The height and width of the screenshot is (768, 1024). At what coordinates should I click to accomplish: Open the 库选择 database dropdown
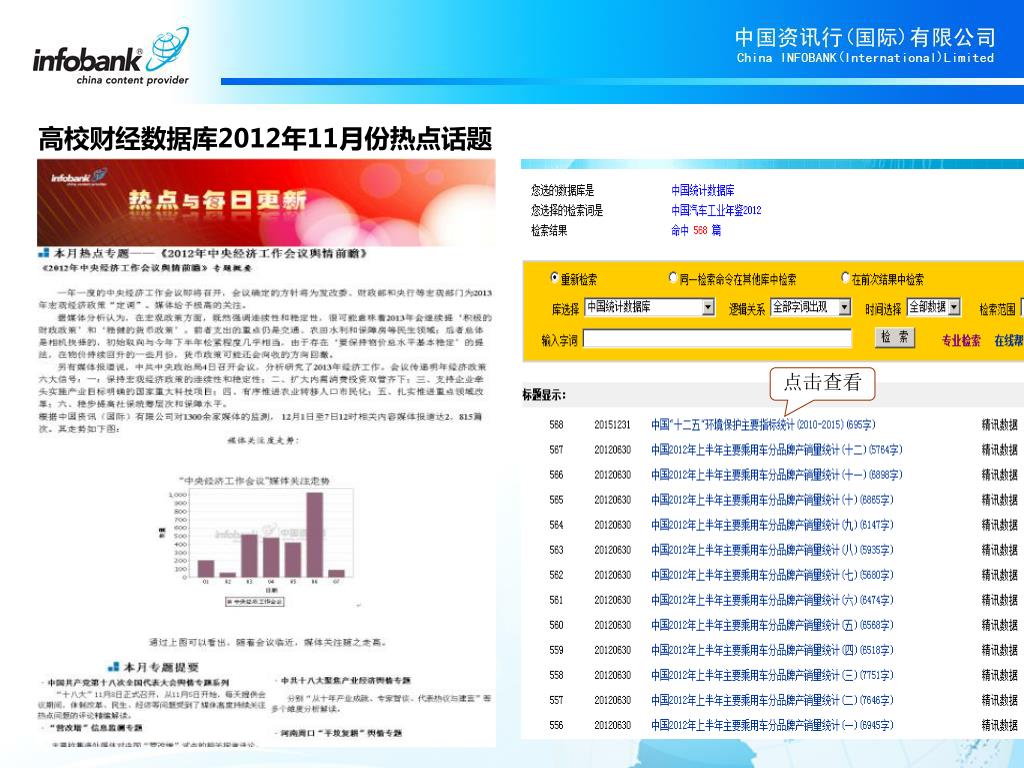650,307
